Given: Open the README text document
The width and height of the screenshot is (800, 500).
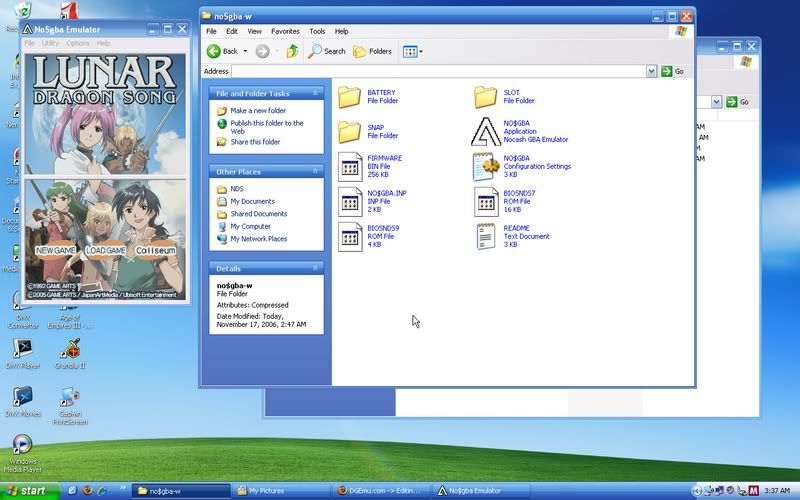Looking at the screenshot, I should click(x=486, y=236).
